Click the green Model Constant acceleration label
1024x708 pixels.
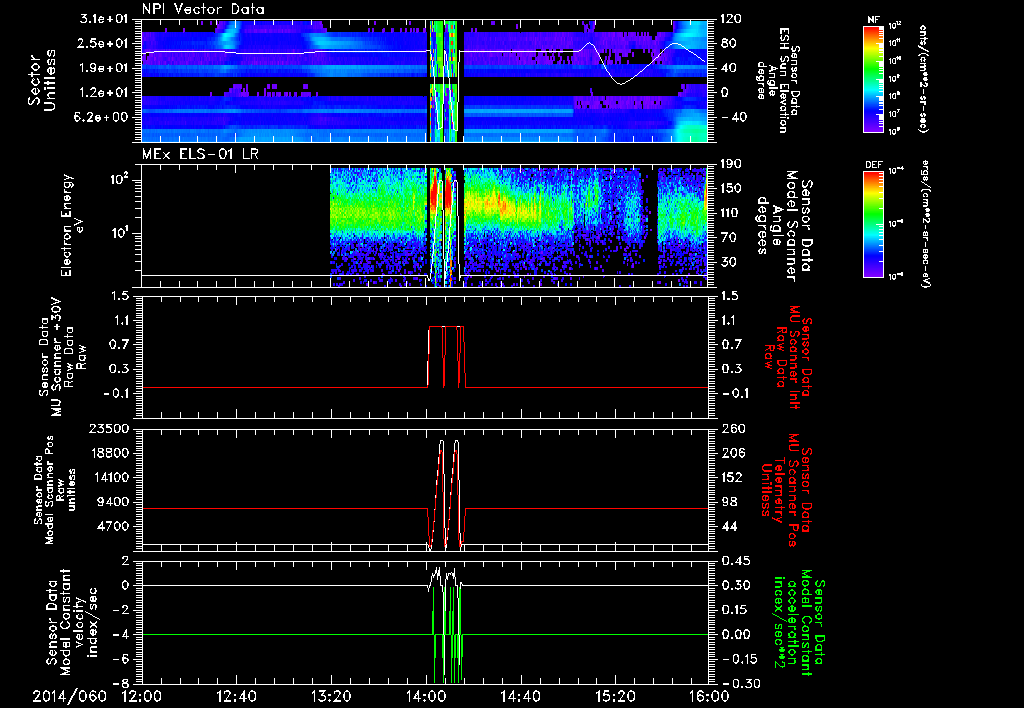[799, 622]
